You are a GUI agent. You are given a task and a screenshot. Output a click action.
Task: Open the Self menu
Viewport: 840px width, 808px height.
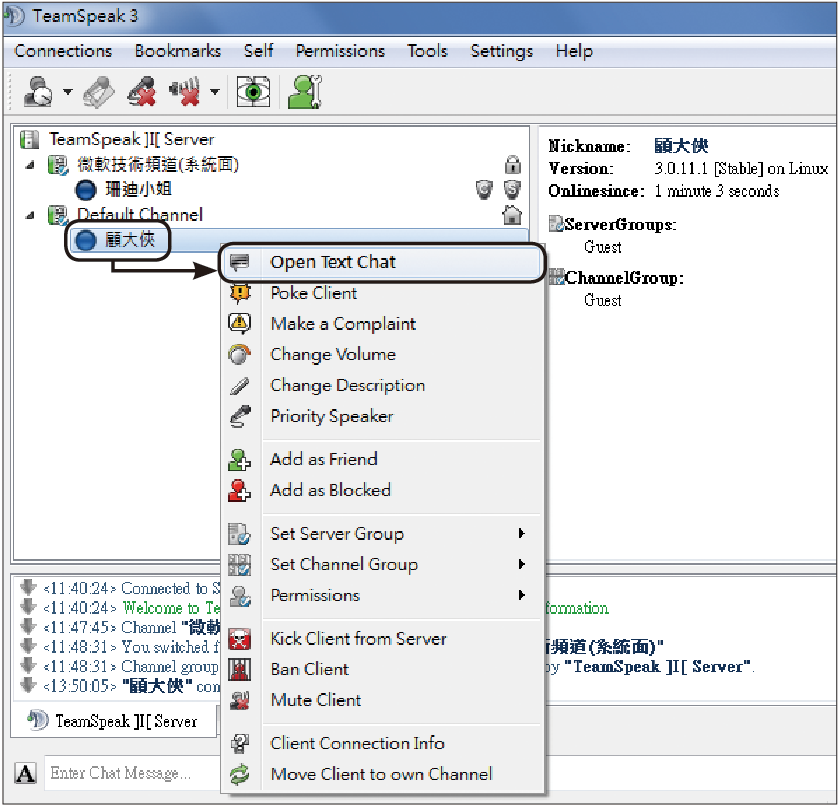click(x=258, y=51)
